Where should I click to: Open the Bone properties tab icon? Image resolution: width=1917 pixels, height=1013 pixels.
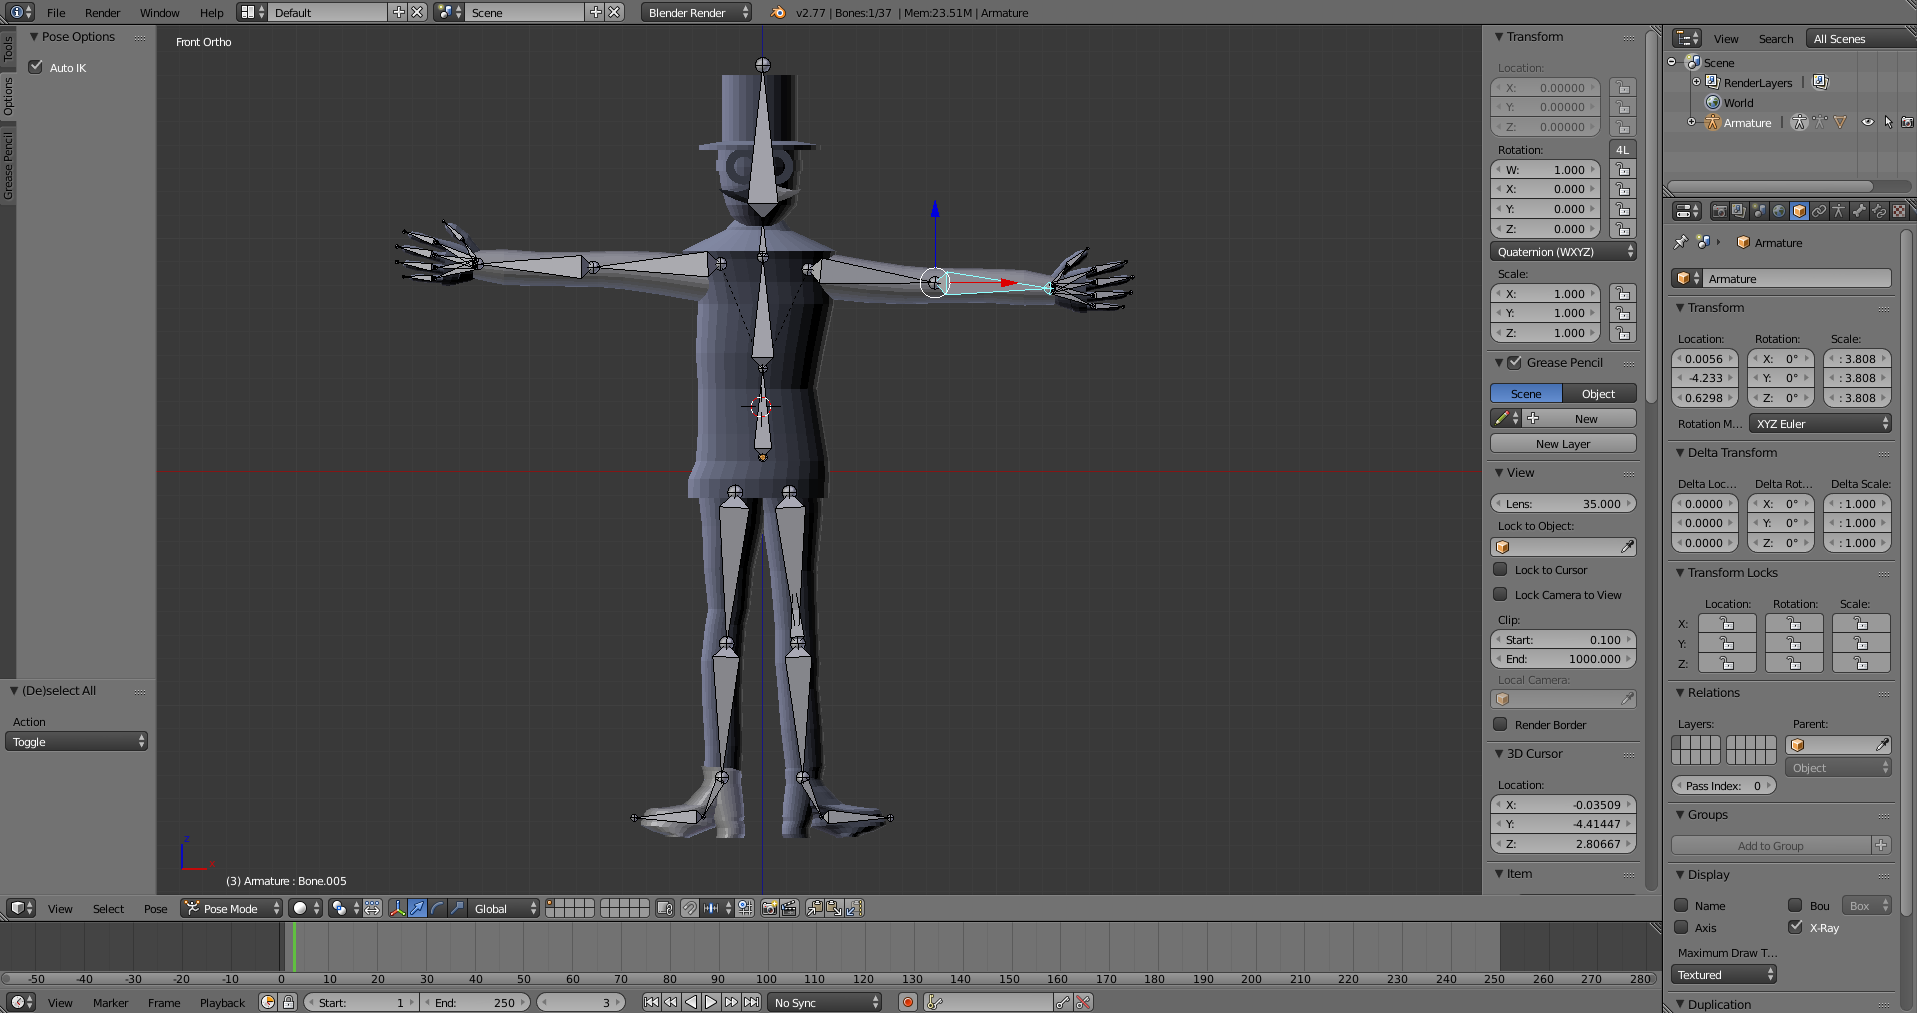[1859, 211]
